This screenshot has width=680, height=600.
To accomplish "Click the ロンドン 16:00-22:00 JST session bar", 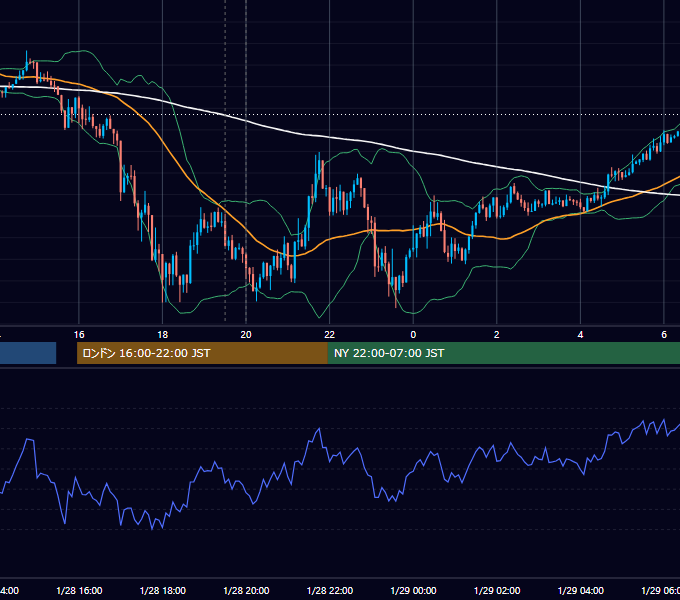I will 202,353.
